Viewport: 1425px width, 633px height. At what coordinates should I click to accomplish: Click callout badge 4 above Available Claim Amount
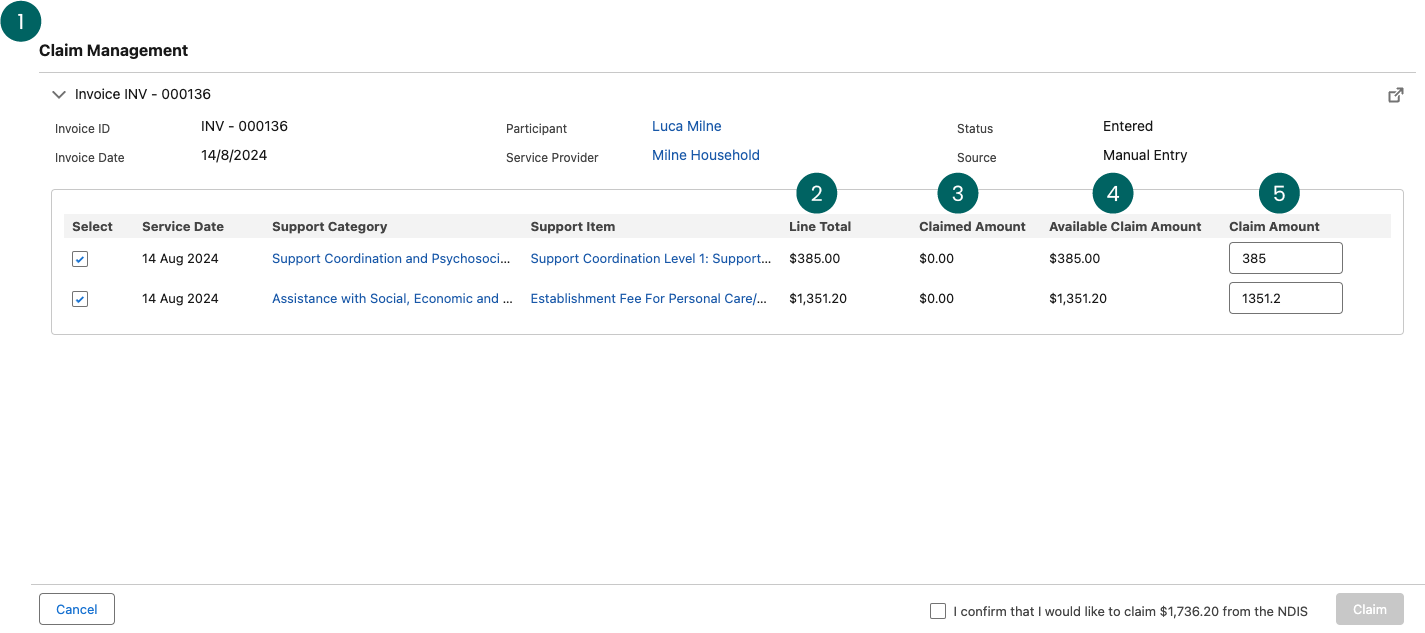tap(1113, 194)
